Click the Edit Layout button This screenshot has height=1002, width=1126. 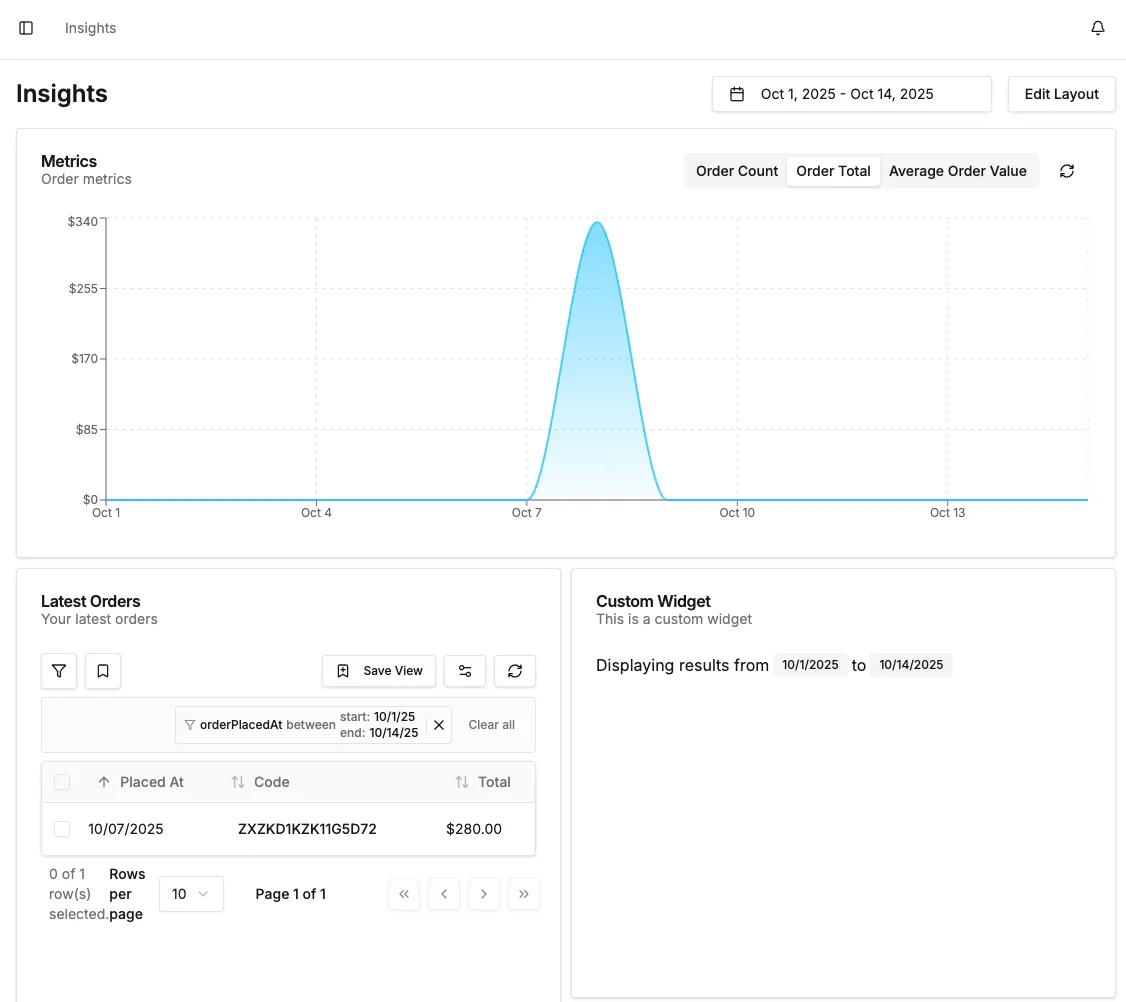point(1061,94)
